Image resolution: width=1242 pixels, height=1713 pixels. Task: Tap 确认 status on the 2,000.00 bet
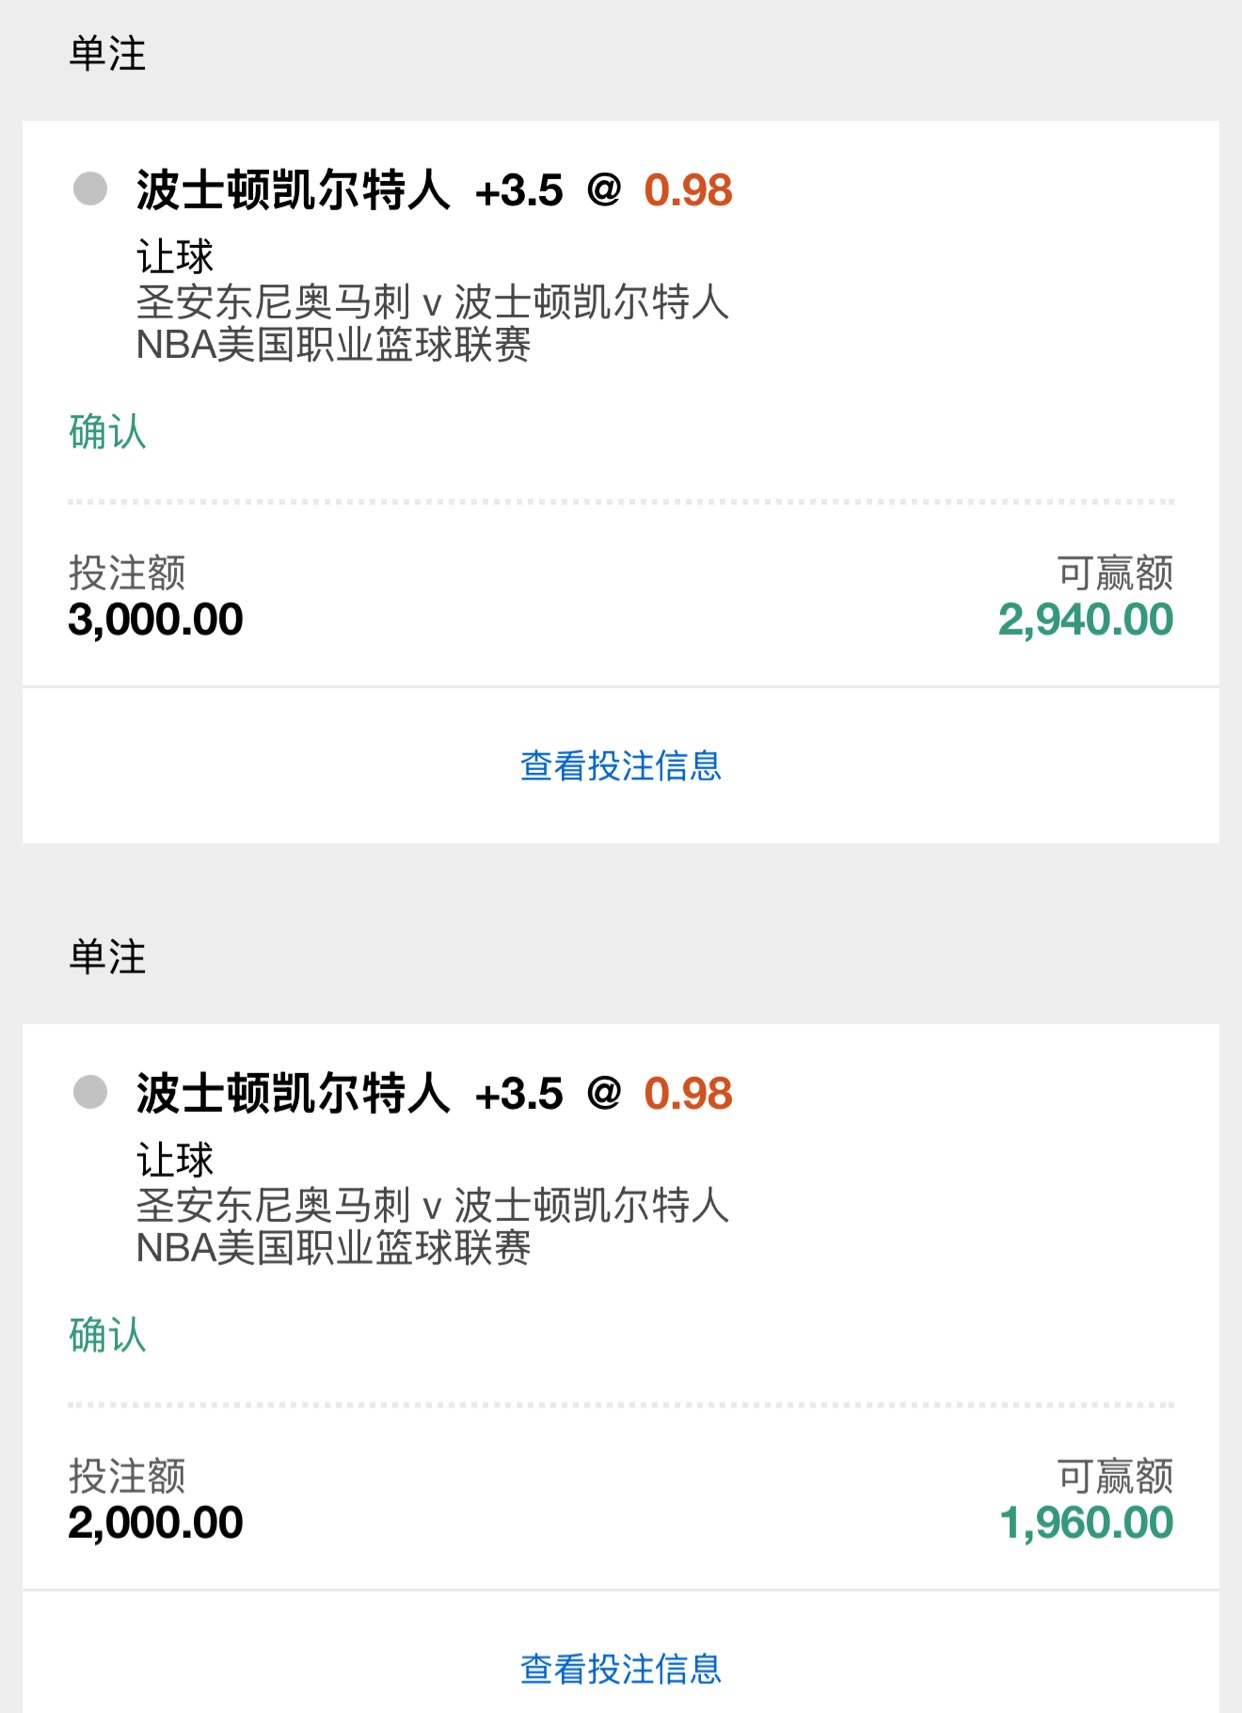click(x=107, y=1335)
